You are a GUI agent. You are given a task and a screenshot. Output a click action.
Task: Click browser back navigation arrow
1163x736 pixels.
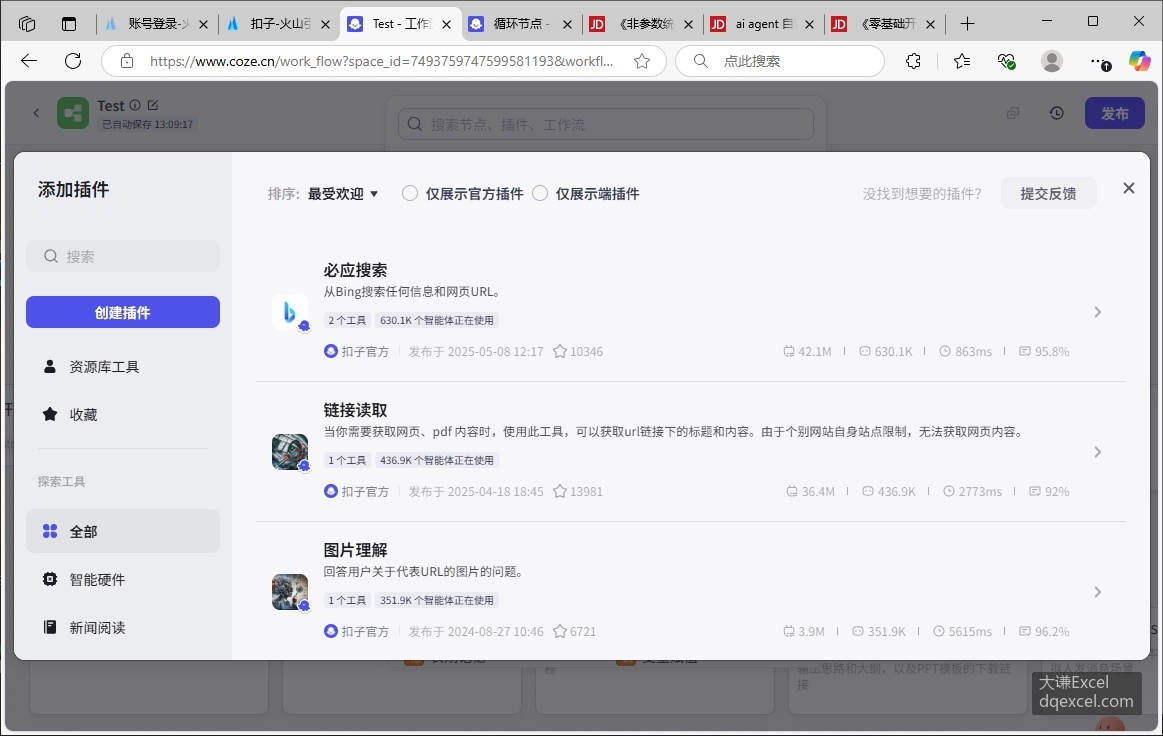tap(29, 61)
